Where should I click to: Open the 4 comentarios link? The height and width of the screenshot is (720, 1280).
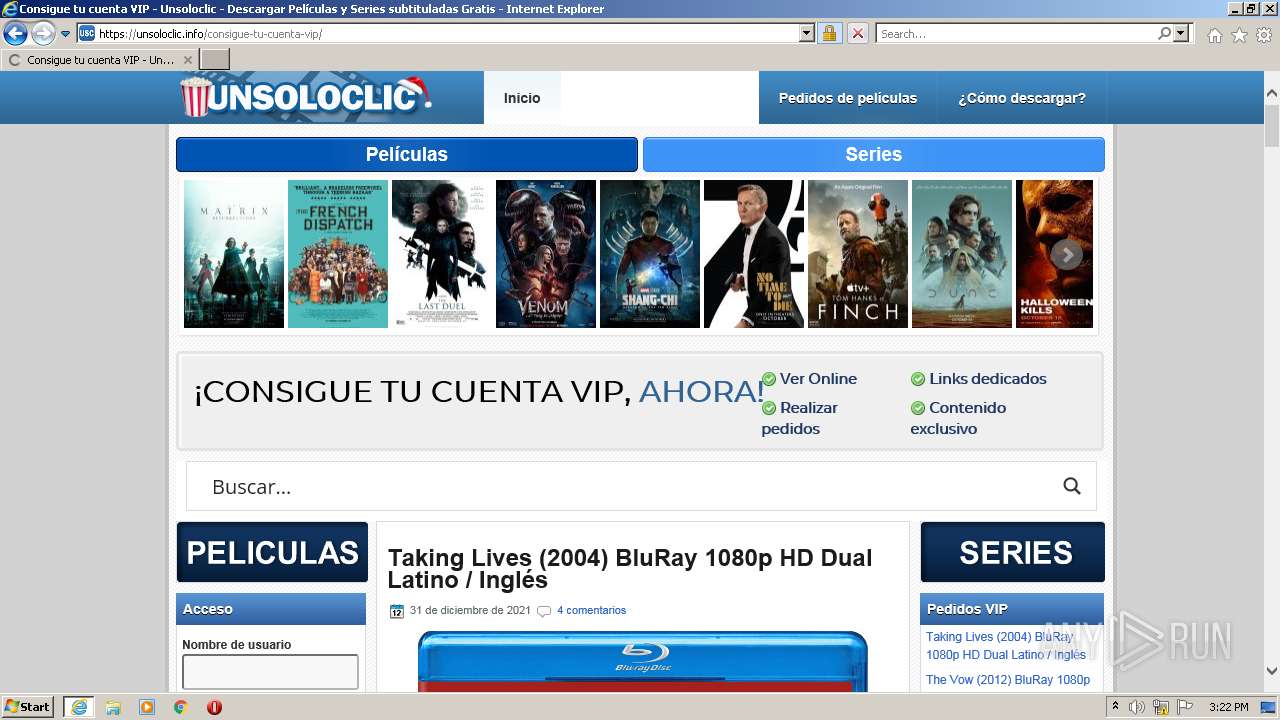click(591, 610)
